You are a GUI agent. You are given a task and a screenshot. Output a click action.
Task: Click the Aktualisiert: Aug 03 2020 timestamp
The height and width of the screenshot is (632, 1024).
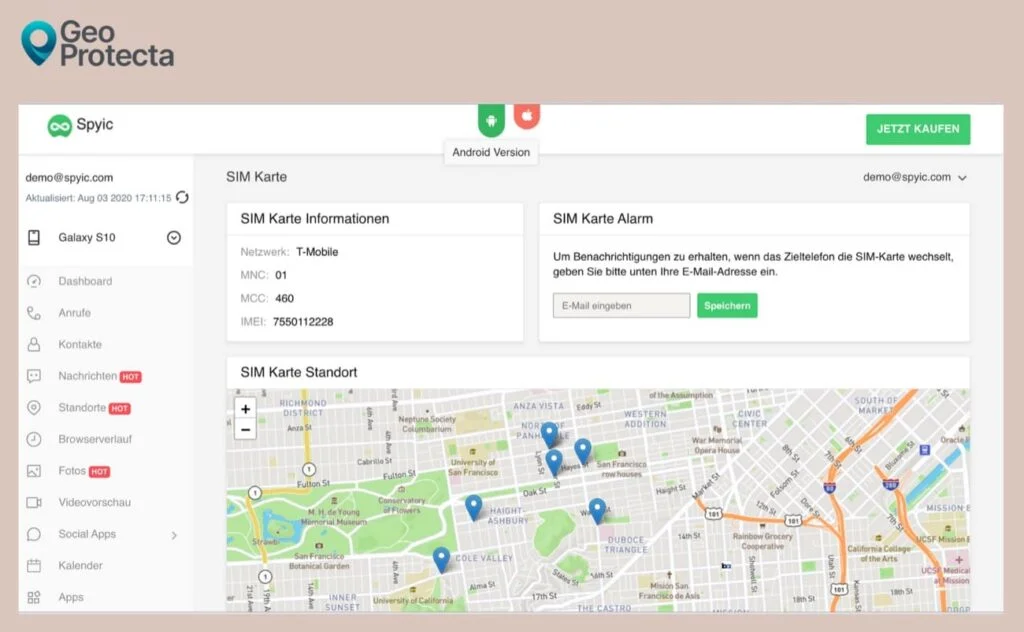[x=98, y=198]
